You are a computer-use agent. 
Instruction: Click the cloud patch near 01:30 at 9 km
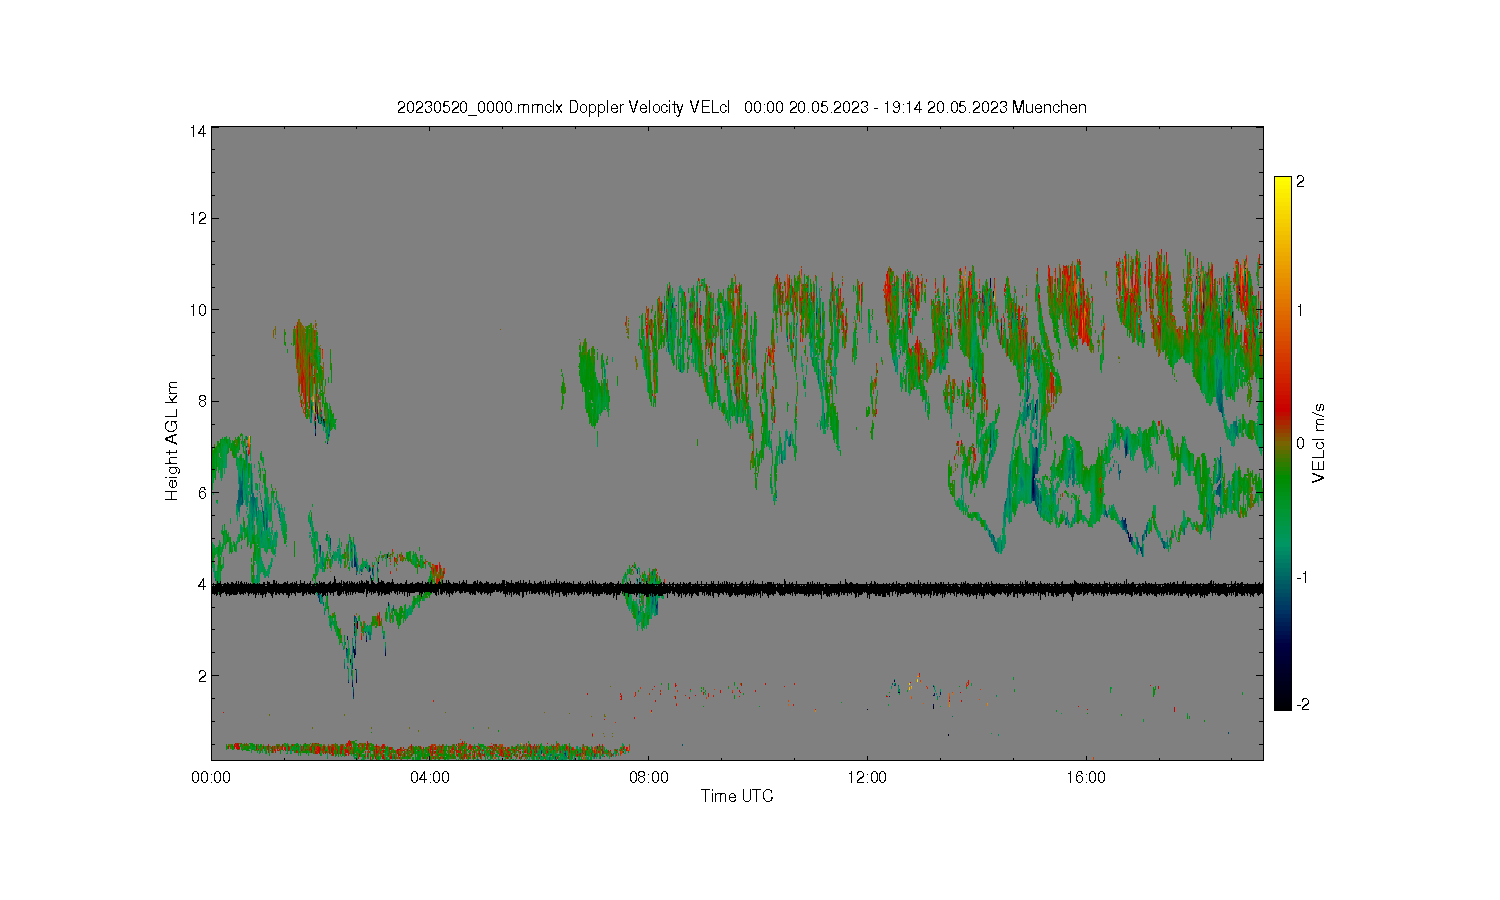pos(312,378)
